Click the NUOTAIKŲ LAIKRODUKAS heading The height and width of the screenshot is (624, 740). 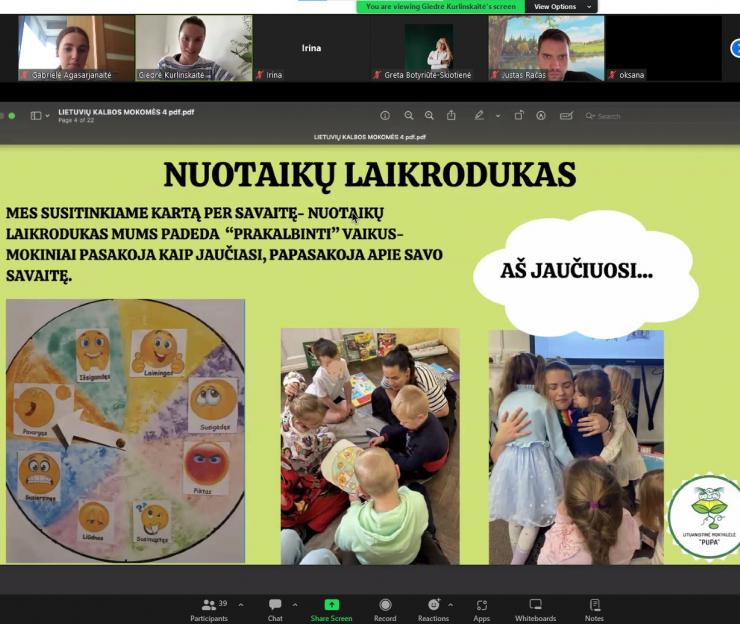tap(370, 175)
